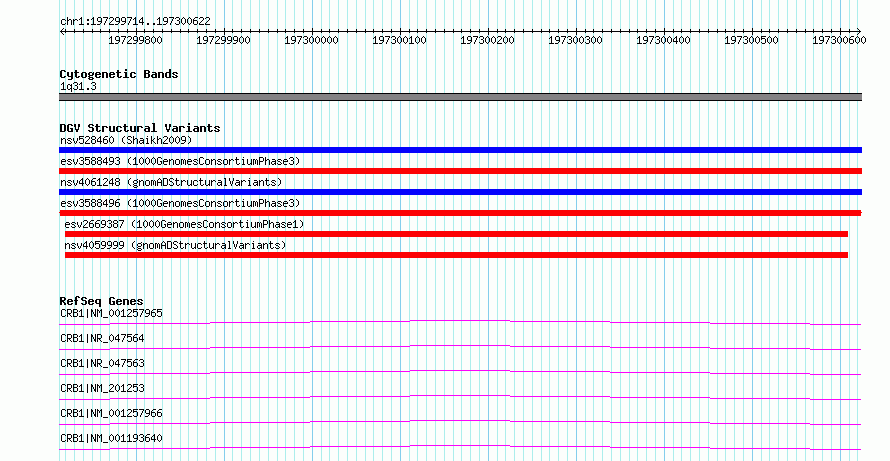Open transcript label CRB1|NM_001193640
The height and width of the screenshot is (461, 890).
click(111, 439)
